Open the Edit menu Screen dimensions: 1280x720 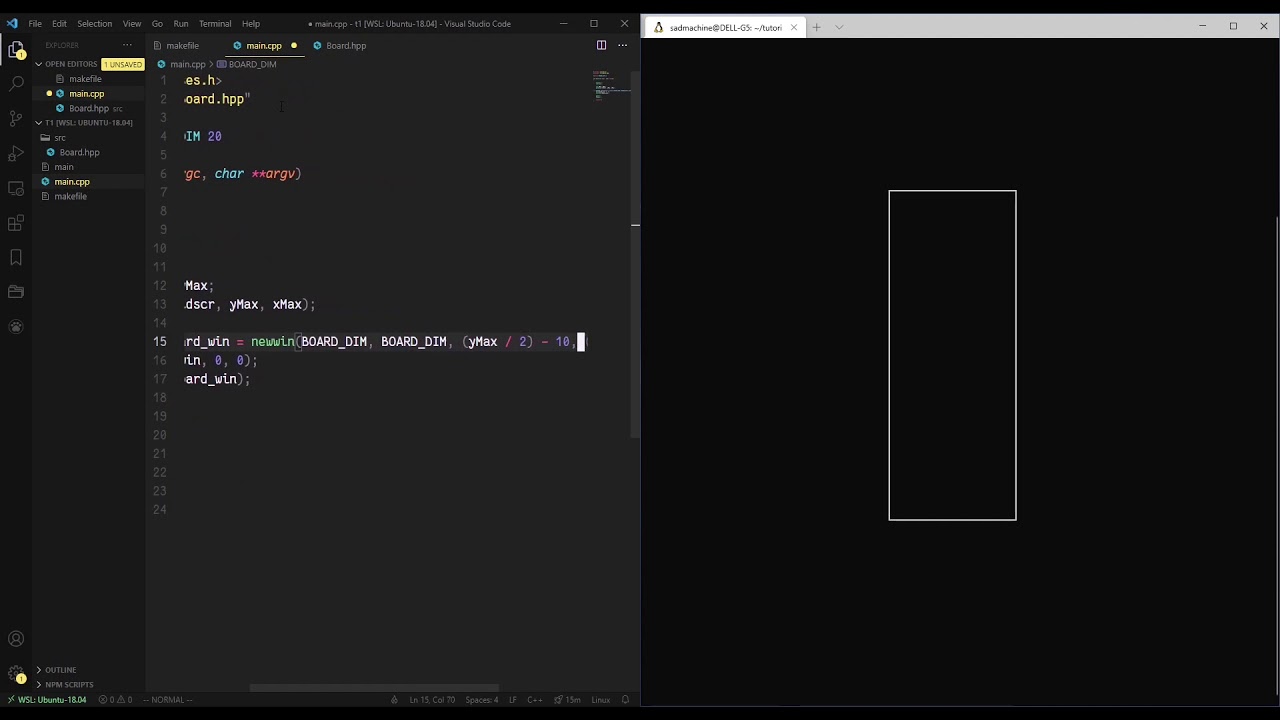coord(59,23)
